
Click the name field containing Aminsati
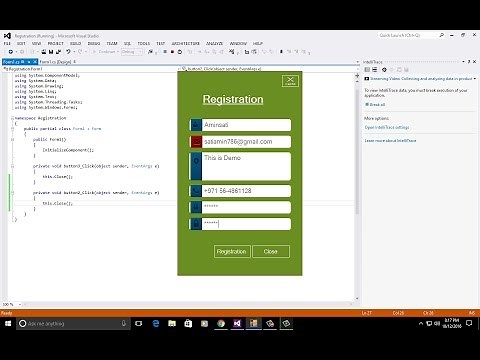(x=246, y=125)
